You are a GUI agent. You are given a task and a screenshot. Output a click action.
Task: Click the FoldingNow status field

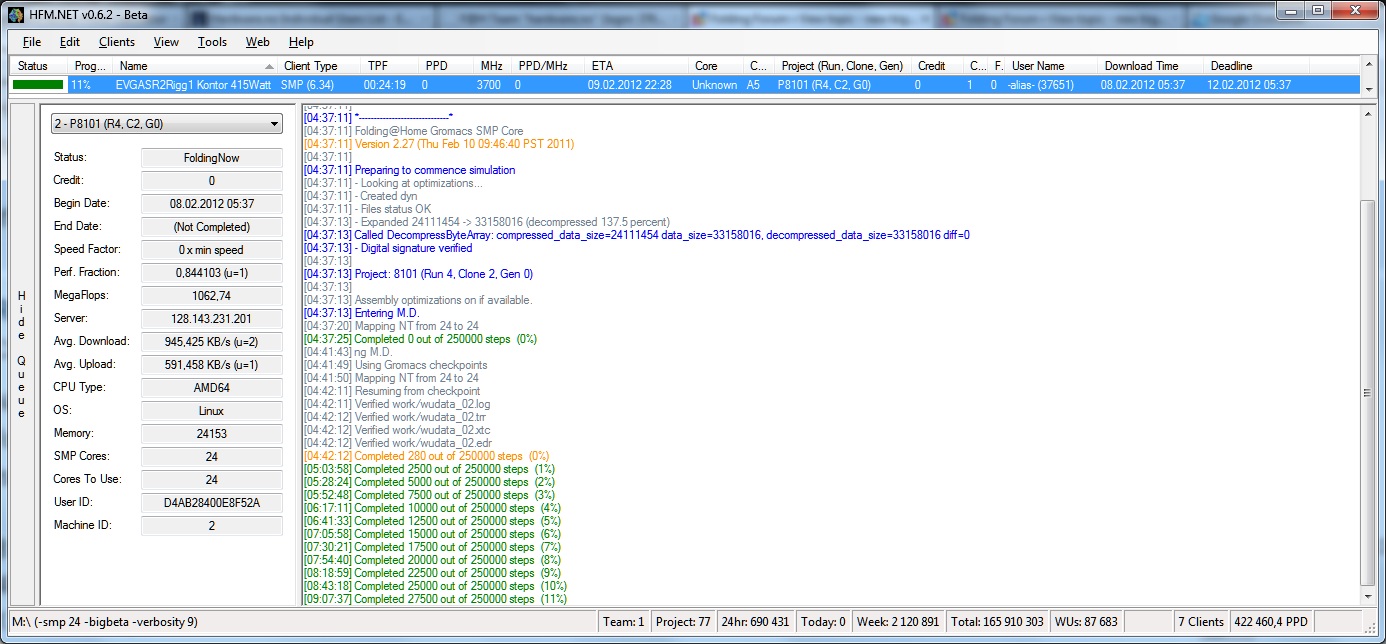[211, 158]
